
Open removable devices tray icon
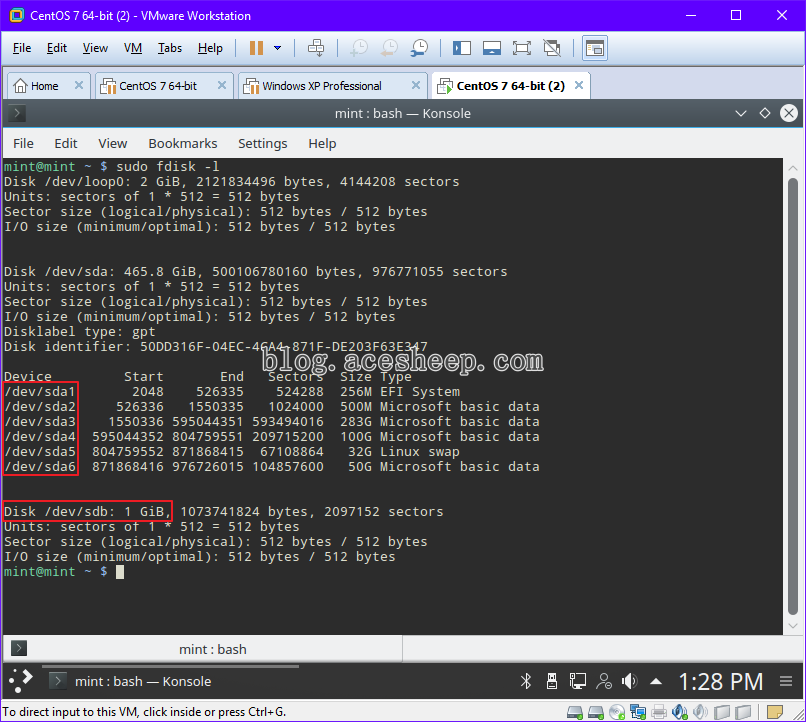[552, 681]
